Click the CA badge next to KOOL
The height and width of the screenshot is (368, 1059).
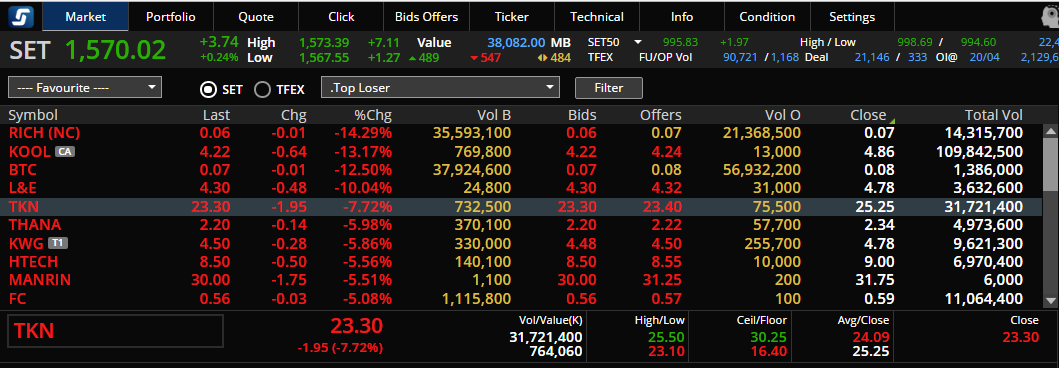pos(65,151)
